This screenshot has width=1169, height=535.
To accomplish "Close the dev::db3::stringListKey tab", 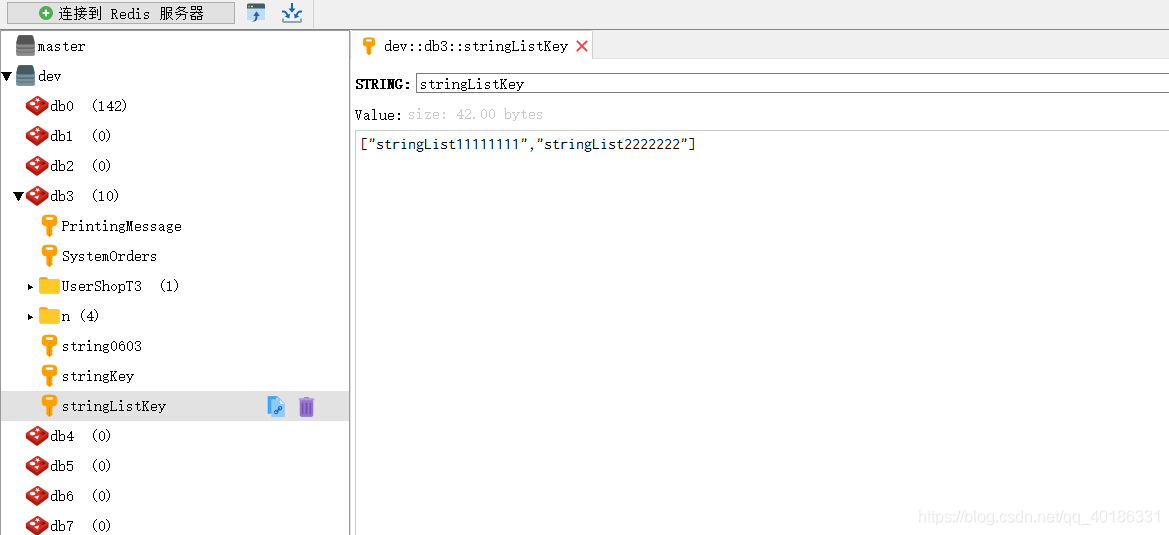I will [x=582, y=46].
